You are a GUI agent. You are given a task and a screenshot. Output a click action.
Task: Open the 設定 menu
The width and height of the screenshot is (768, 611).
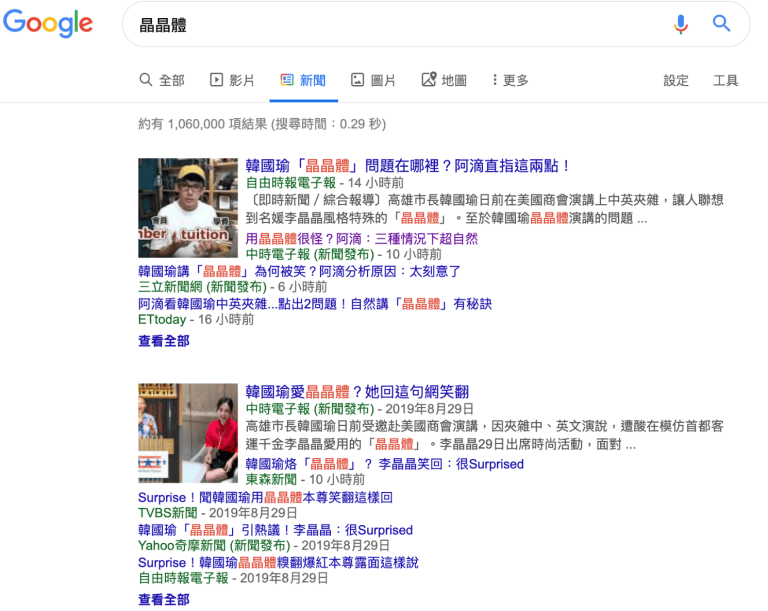tap(676, 80)
